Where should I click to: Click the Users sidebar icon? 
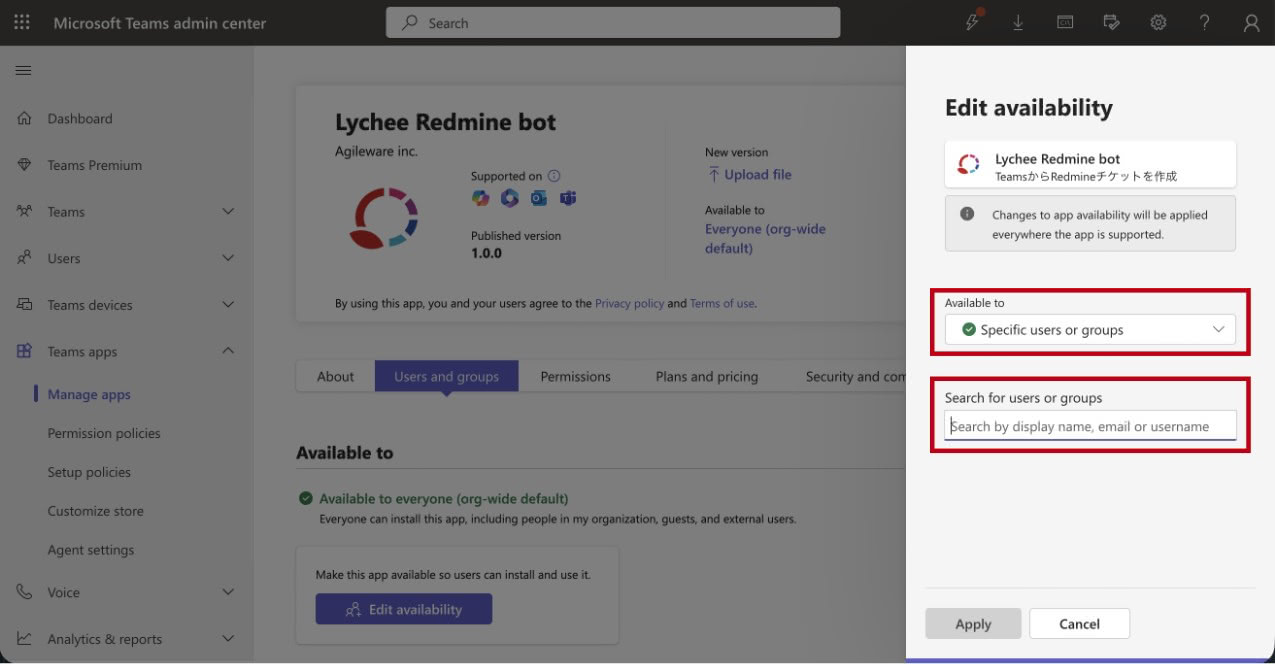[24, 258]
